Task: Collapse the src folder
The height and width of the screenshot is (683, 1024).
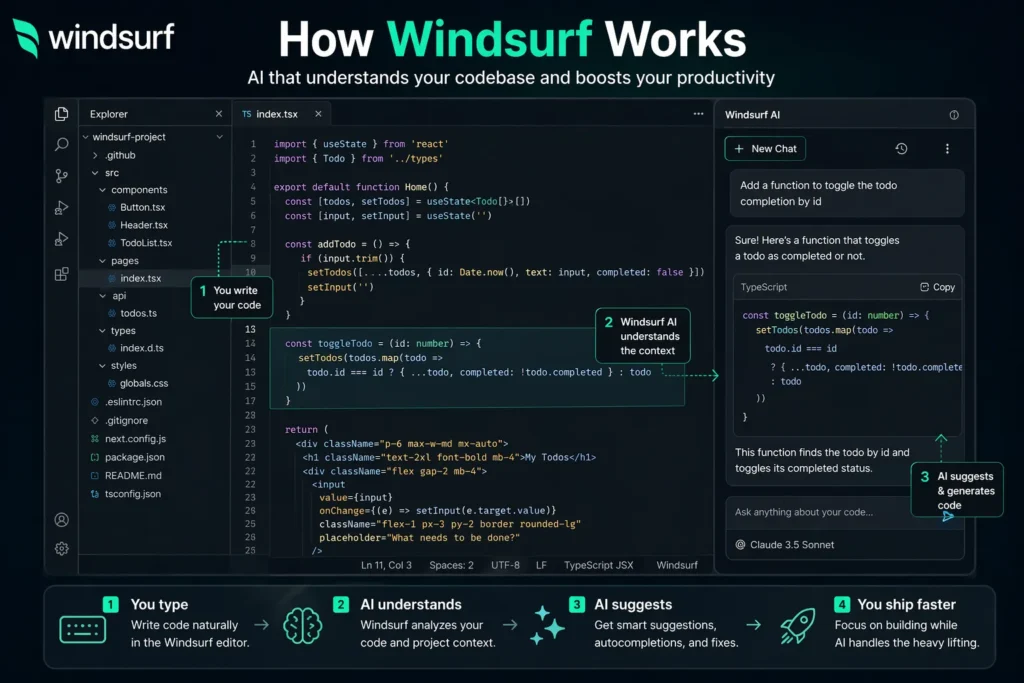Action: tap(95, 173)
